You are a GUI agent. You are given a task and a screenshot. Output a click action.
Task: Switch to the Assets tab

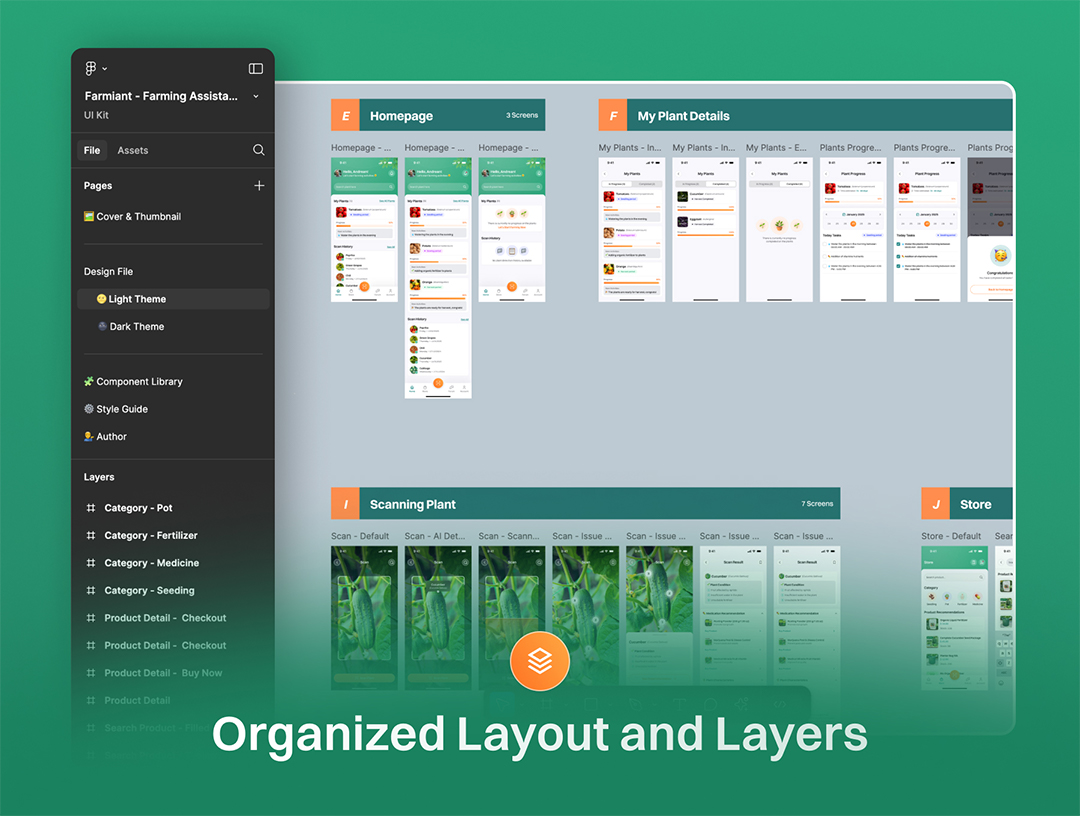pyautogui.click(x=133, y=150)
